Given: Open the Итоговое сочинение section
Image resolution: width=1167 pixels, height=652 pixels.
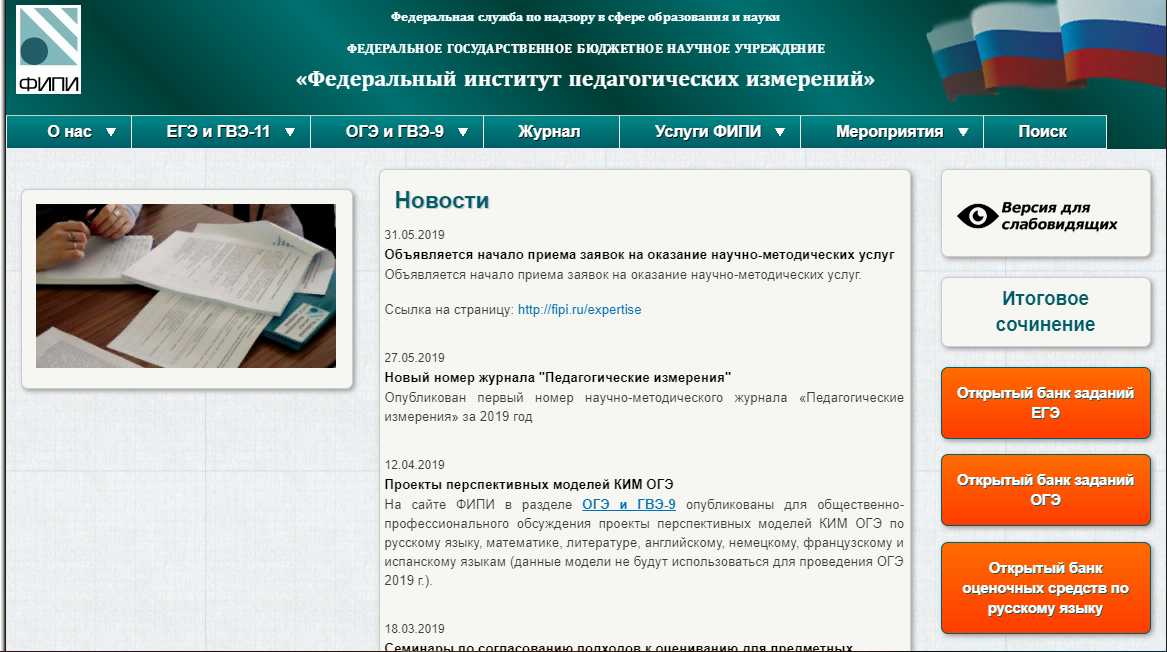Looking at the screenshot, I should click(1046, 312).
